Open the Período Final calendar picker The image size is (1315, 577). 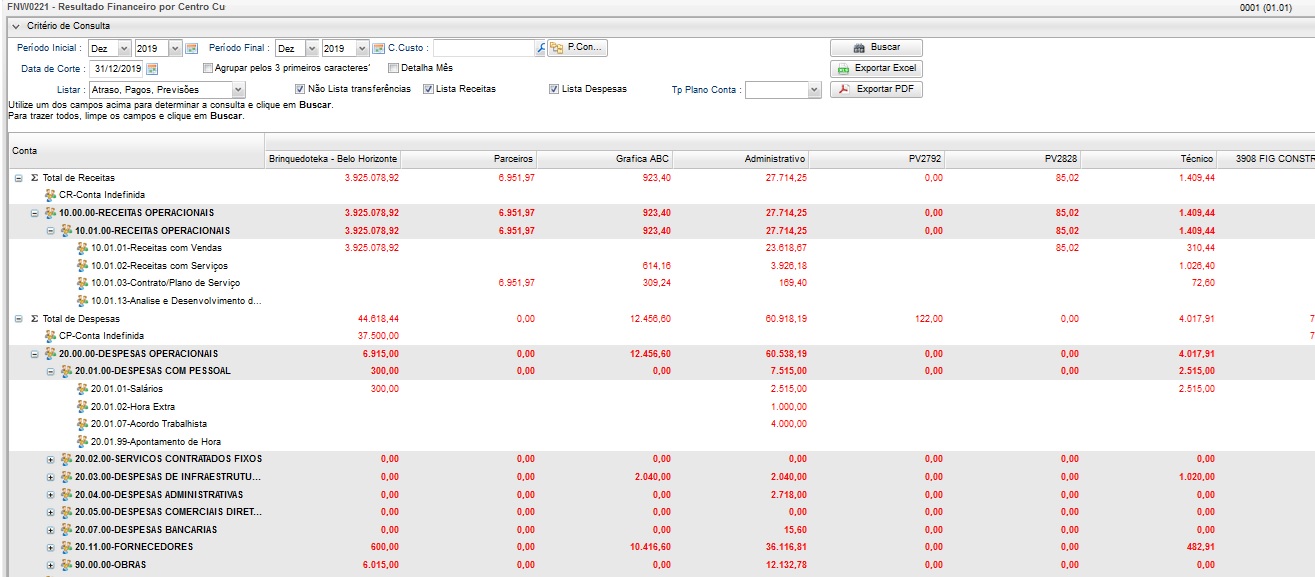click(x=378, y=48)
